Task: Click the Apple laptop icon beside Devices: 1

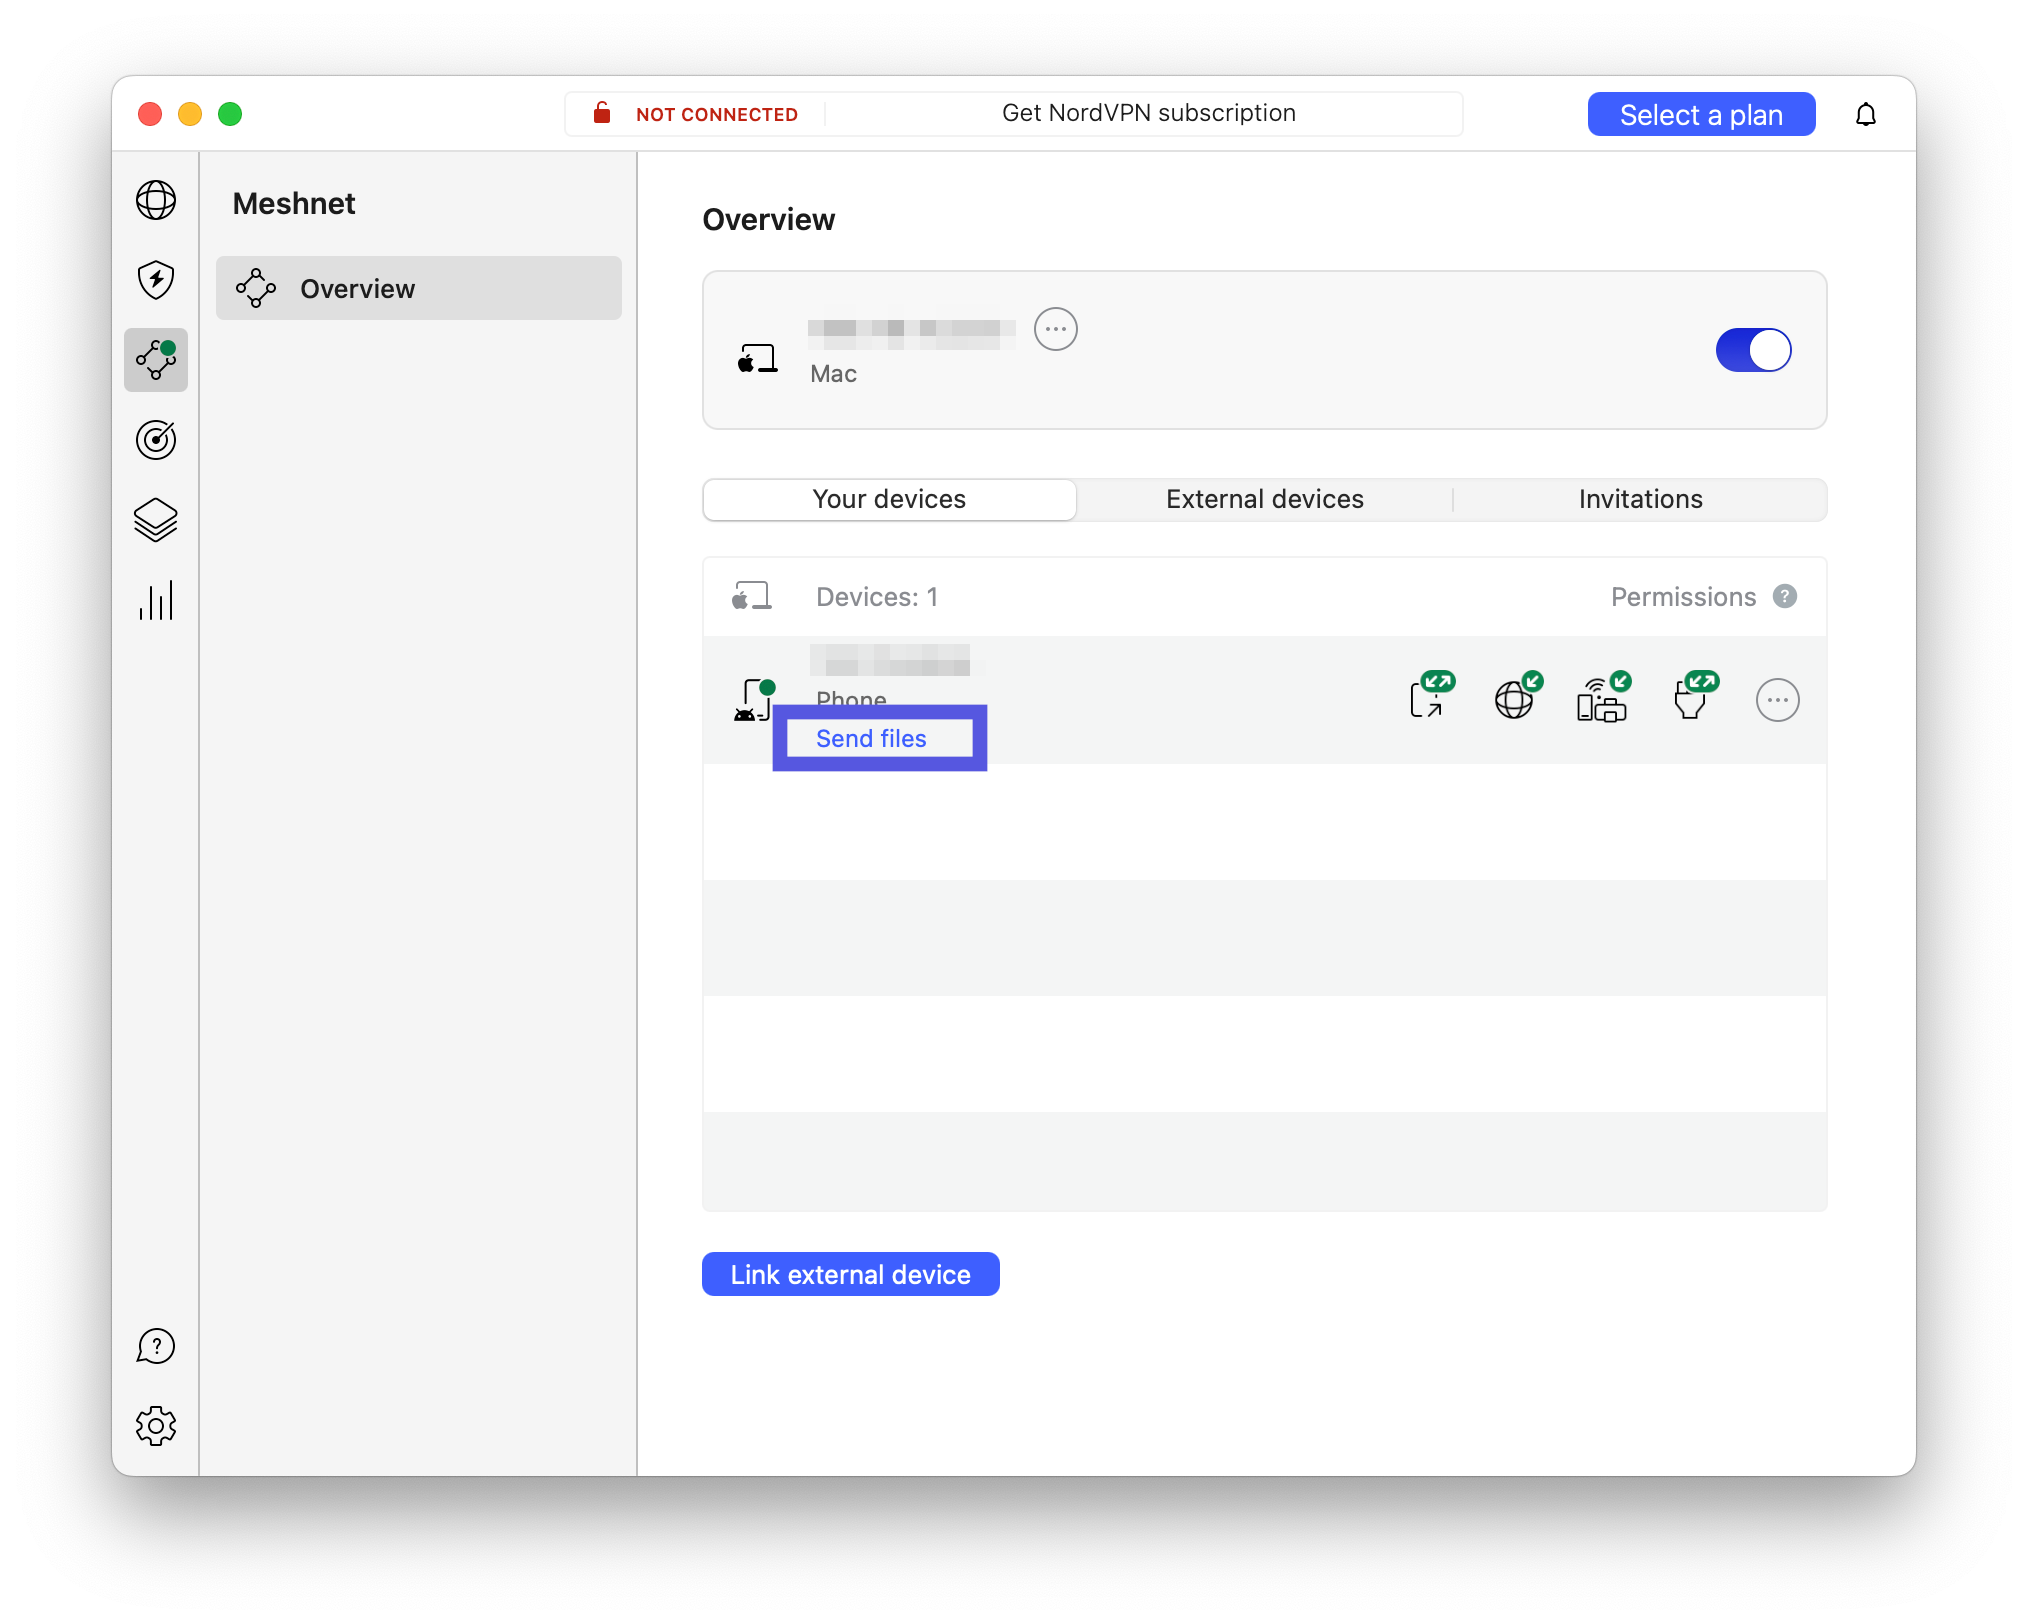Action: point(751,596)
